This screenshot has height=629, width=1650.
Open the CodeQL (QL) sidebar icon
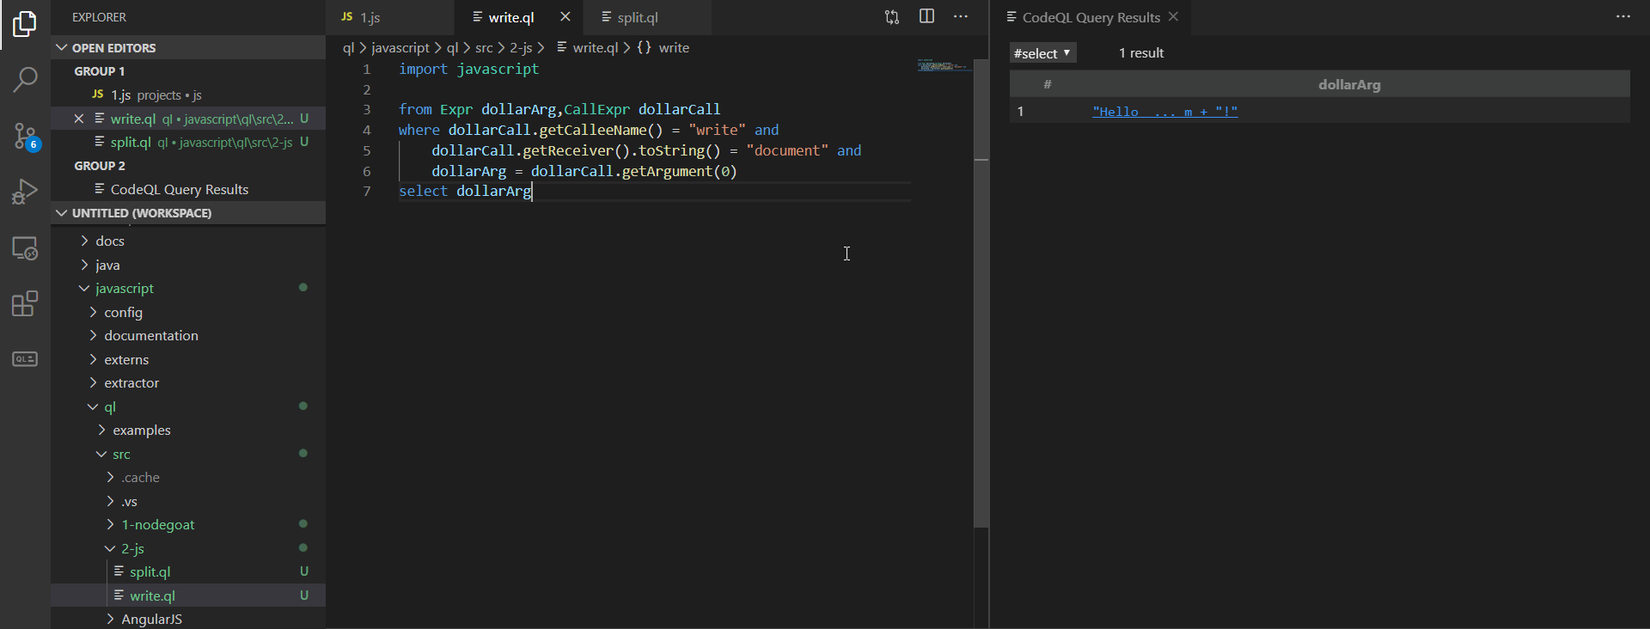[25, 359]
